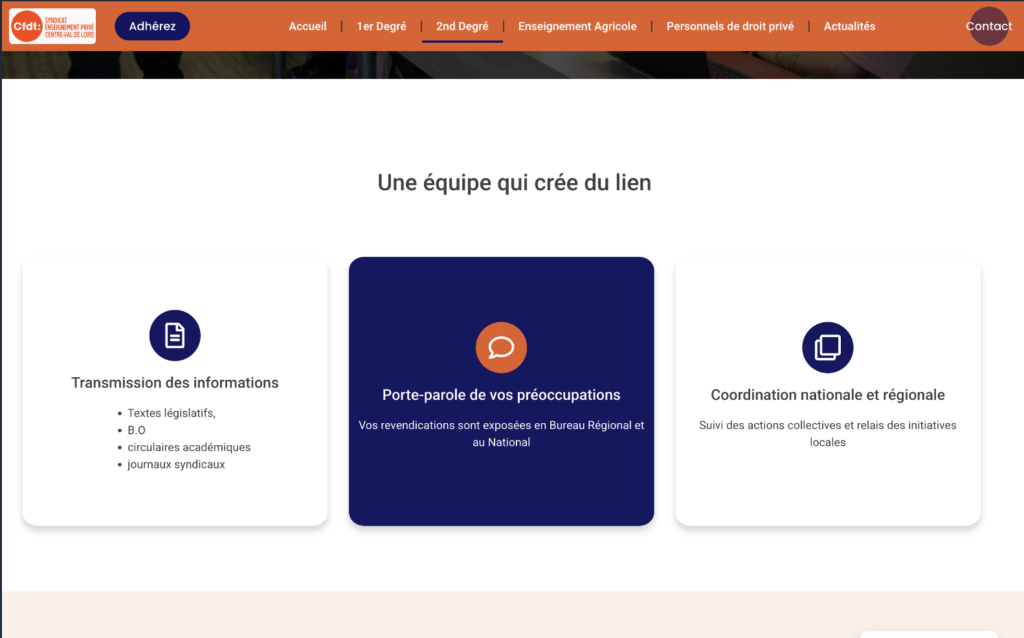Click the circulaires académiques bullet
1024x638 pixels.
[x=189, y=447]
